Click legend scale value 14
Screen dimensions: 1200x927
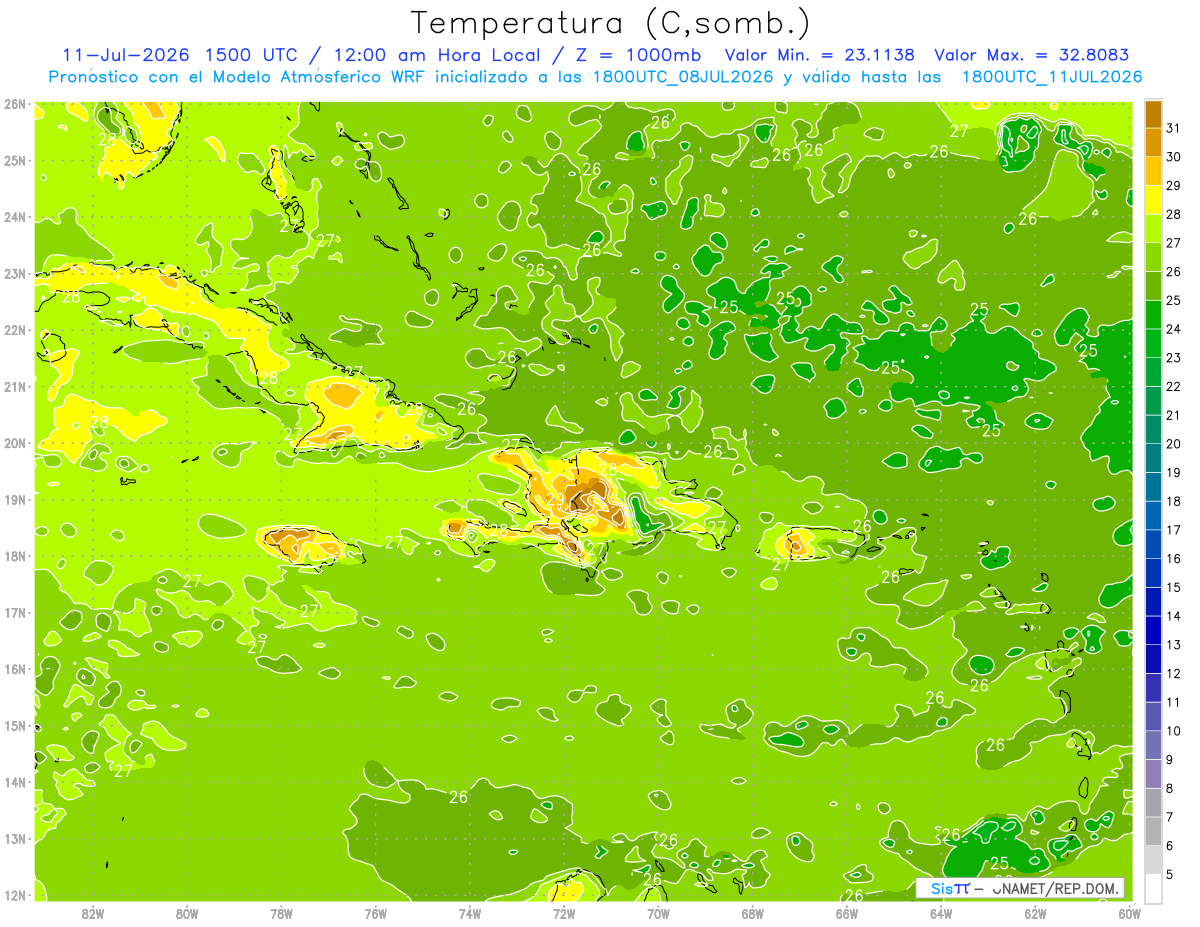(x=1173, y=617)
